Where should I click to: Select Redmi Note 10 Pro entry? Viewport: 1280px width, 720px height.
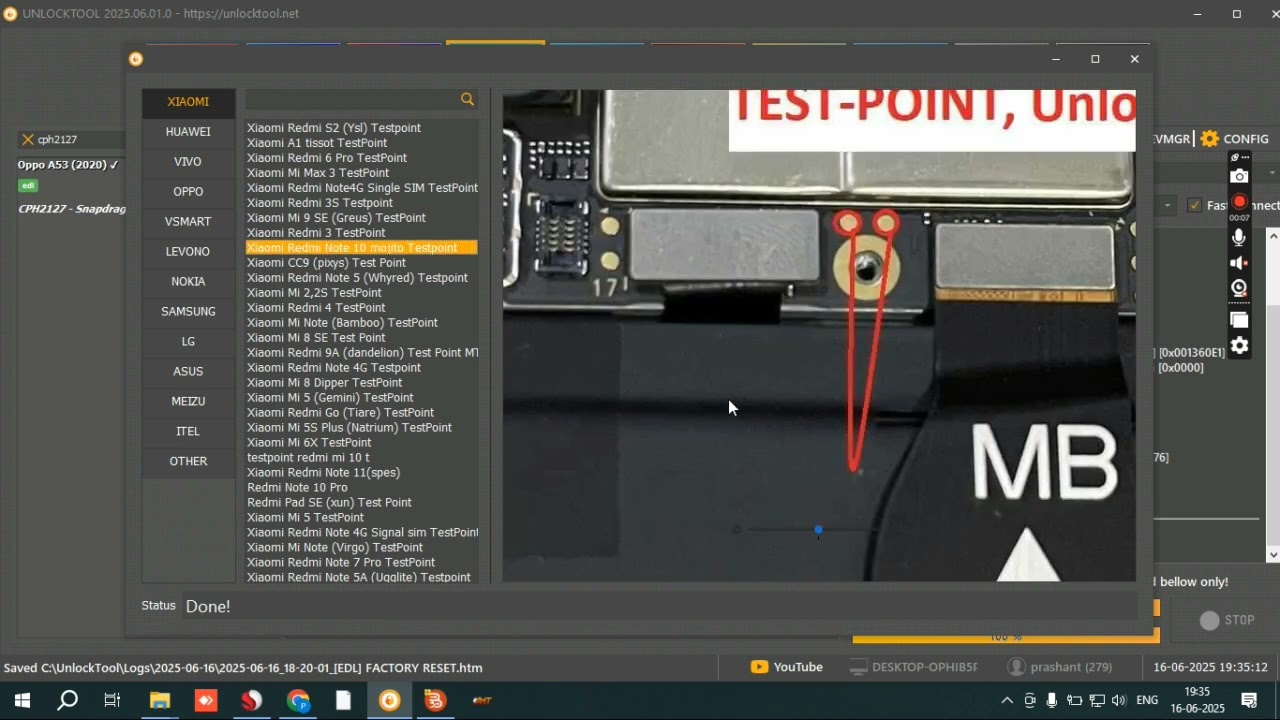tap(297, 488)
